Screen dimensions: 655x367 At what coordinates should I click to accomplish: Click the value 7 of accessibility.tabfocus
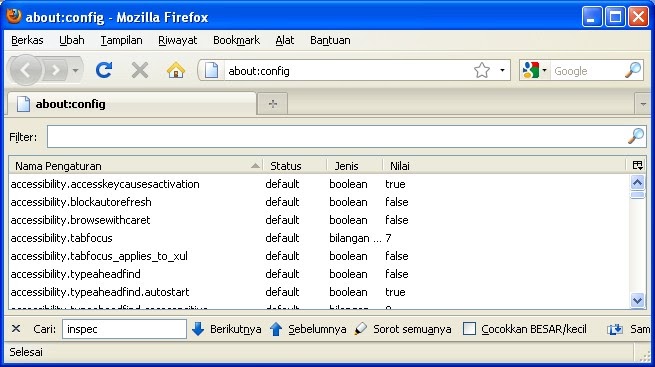[388, 238]
